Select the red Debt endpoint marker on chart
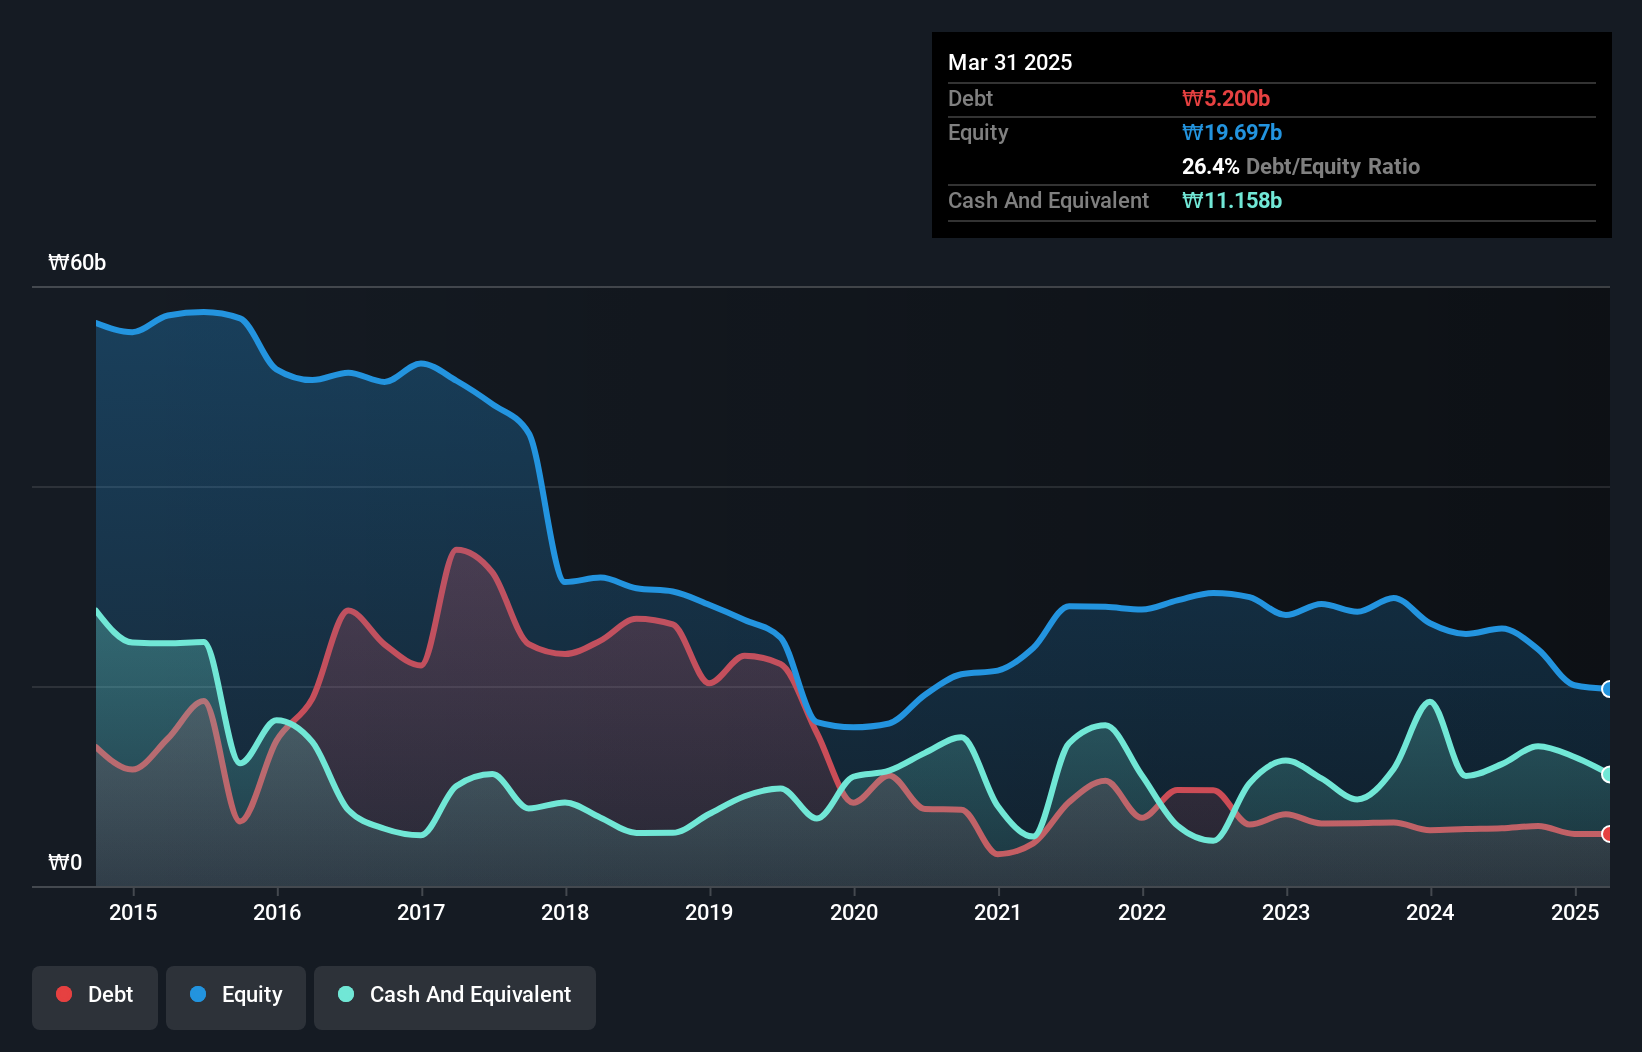 (1606, 832)
